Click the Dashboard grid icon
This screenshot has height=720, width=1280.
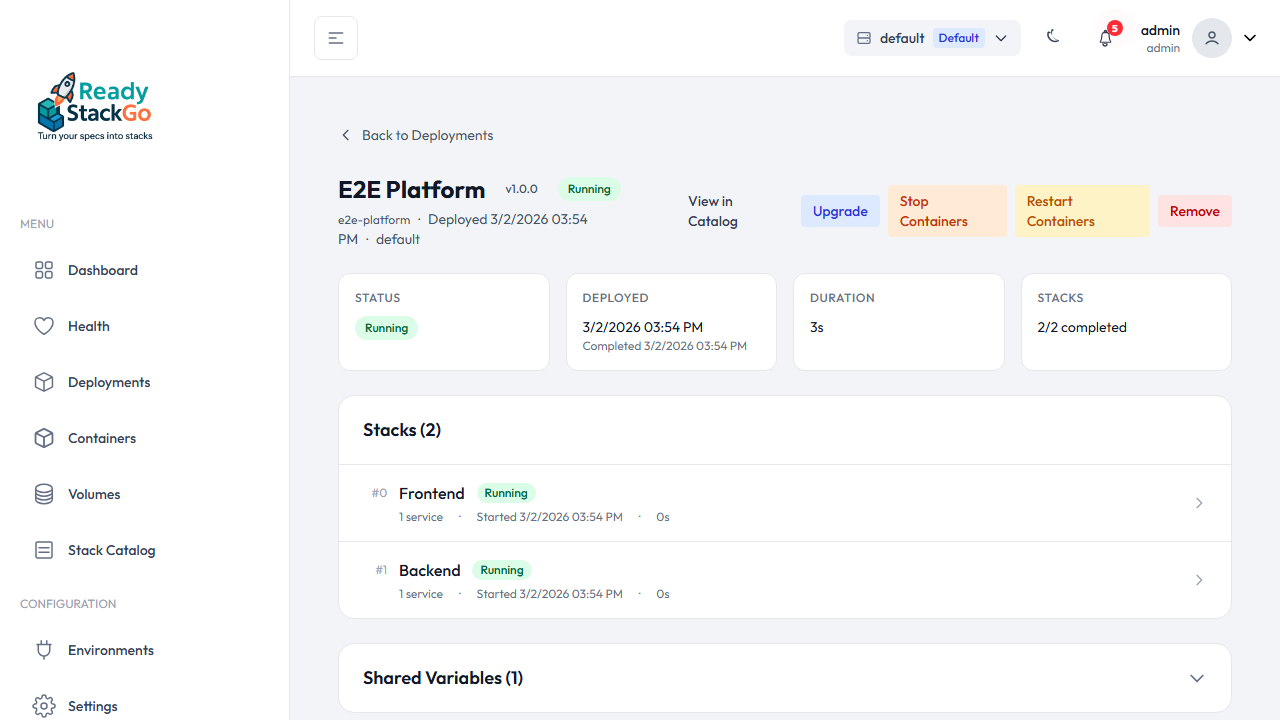(x=44, y=270)
